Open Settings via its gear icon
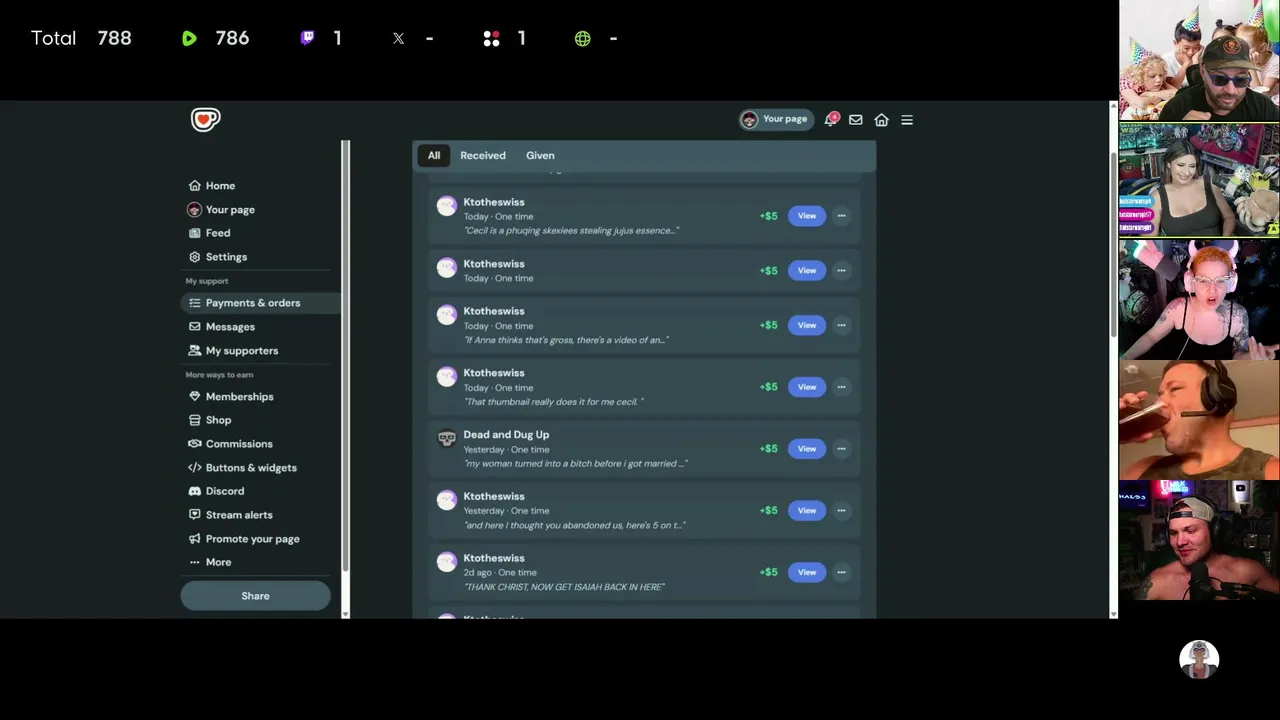 click(x=195, y=257)
